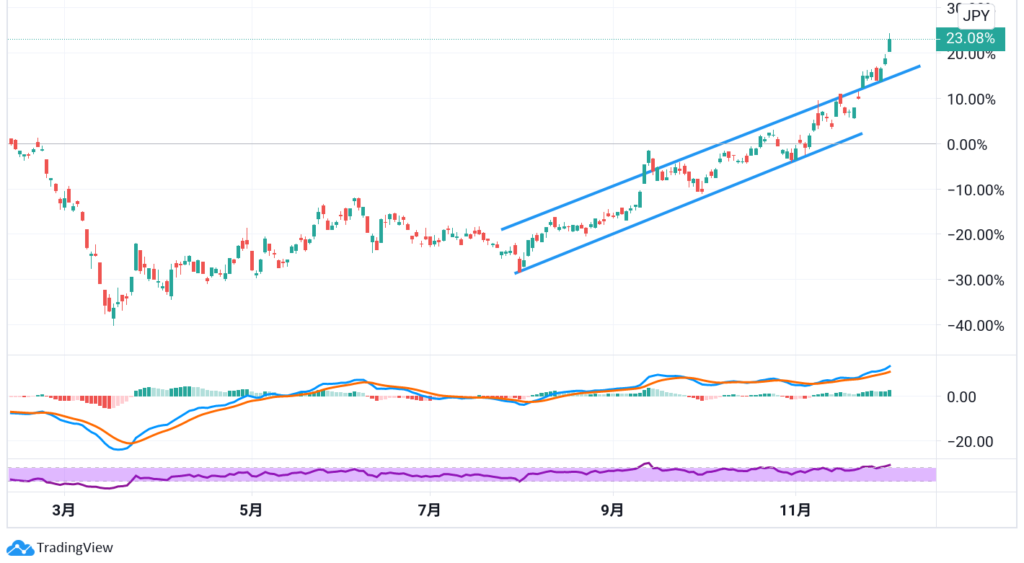Click the -10.00% price axis label
The image size is (1024, 563).
pos(970,190)
